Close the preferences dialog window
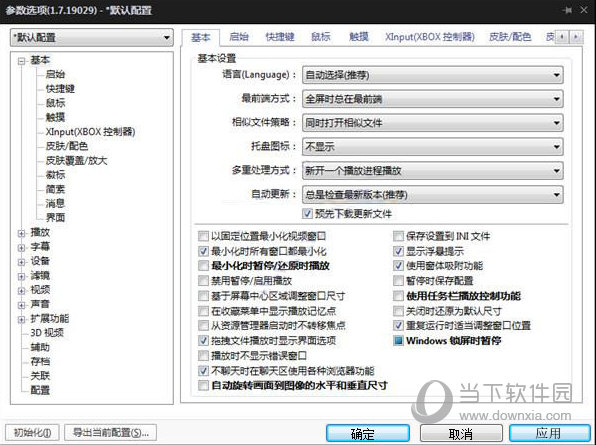596x445 pixels. (584, 10)
